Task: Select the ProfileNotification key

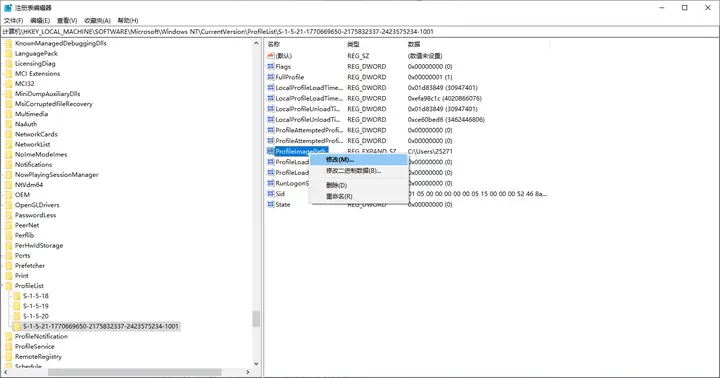Action: 41,336
